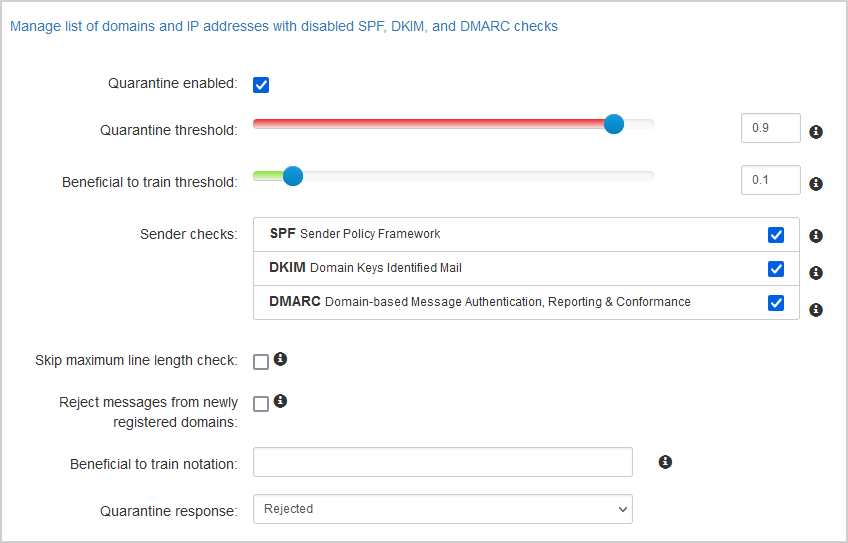The width and height of the screenshot is (848, 543).
Task: Open Manage list of domains and IP addresses link
Action: (x=284, y=27)
